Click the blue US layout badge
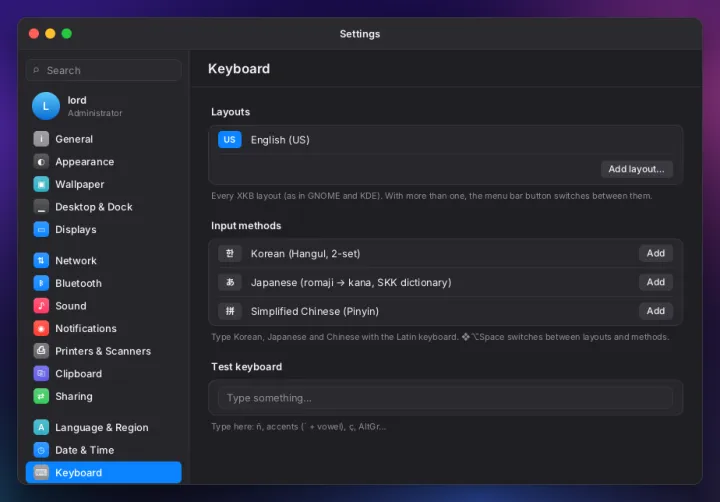 tap(230, 140)
